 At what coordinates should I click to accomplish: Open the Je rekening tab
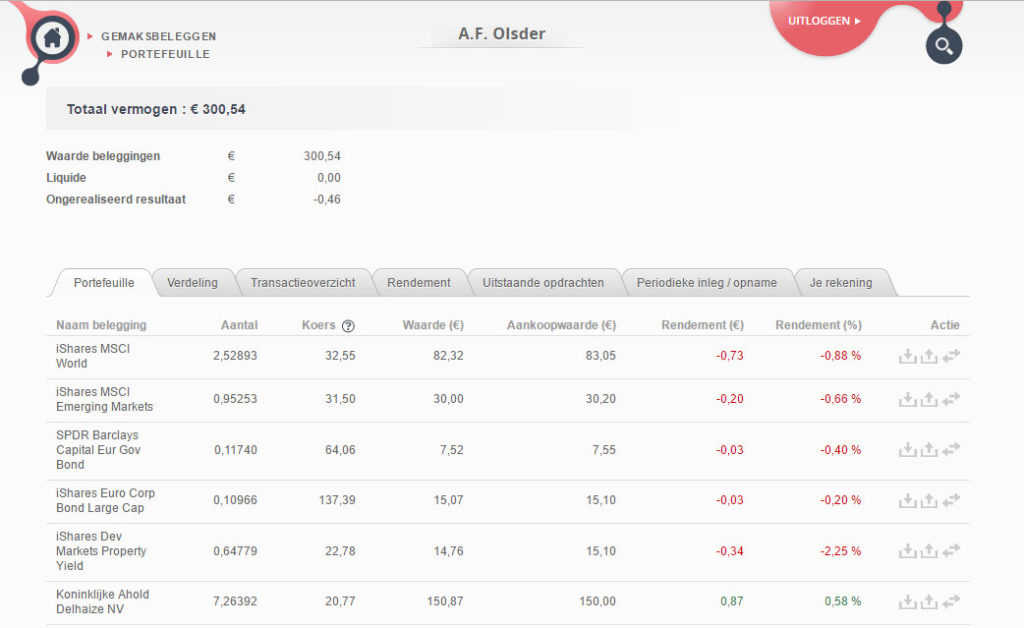point(841,283)
